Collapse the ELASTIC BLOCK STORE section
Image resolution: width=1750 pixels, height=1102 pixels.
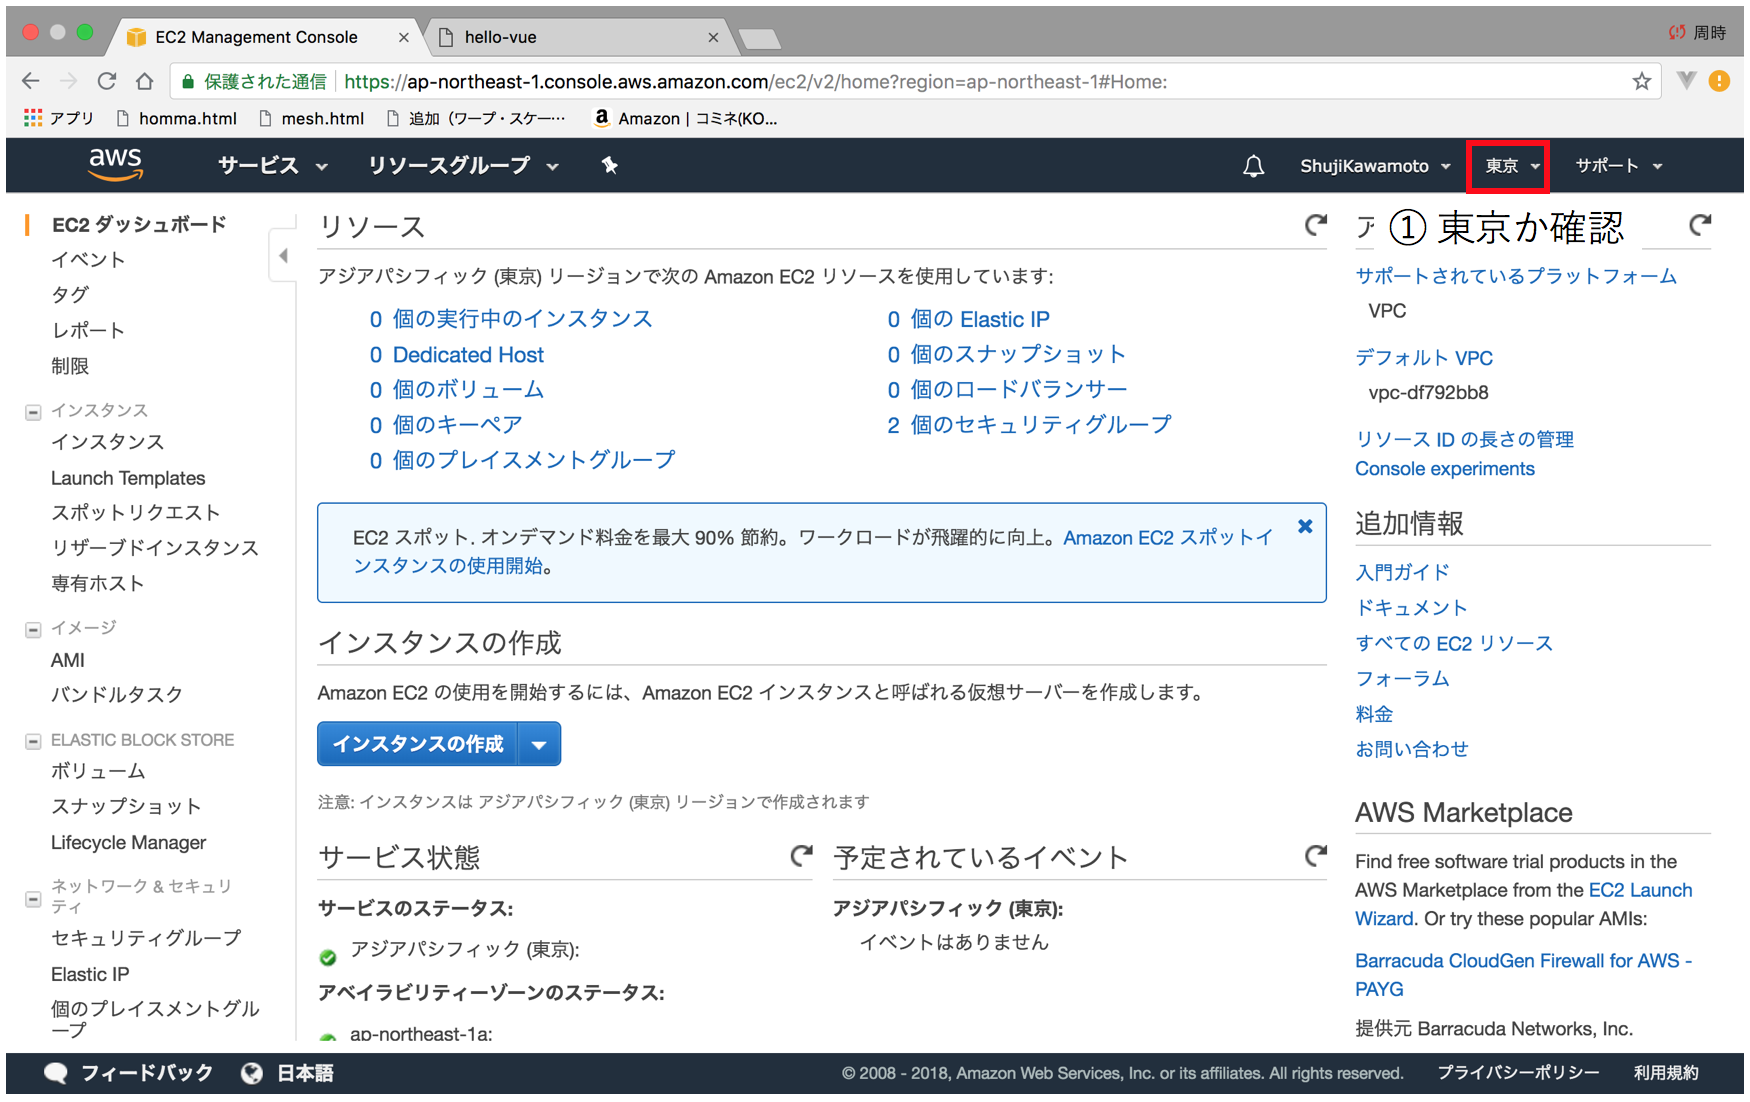(x=33, y=741)
